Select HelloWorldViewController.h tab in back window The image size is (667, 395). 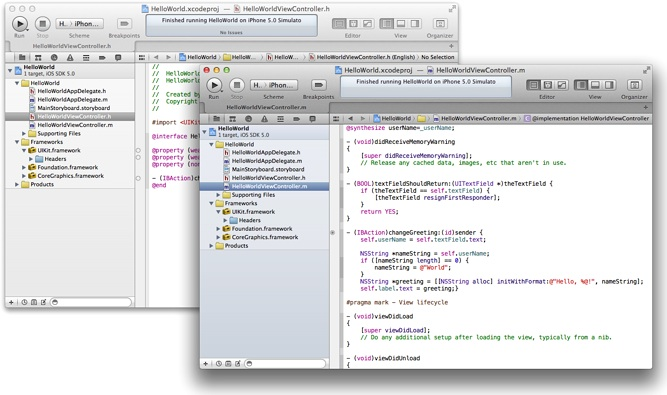pos(72,46)
